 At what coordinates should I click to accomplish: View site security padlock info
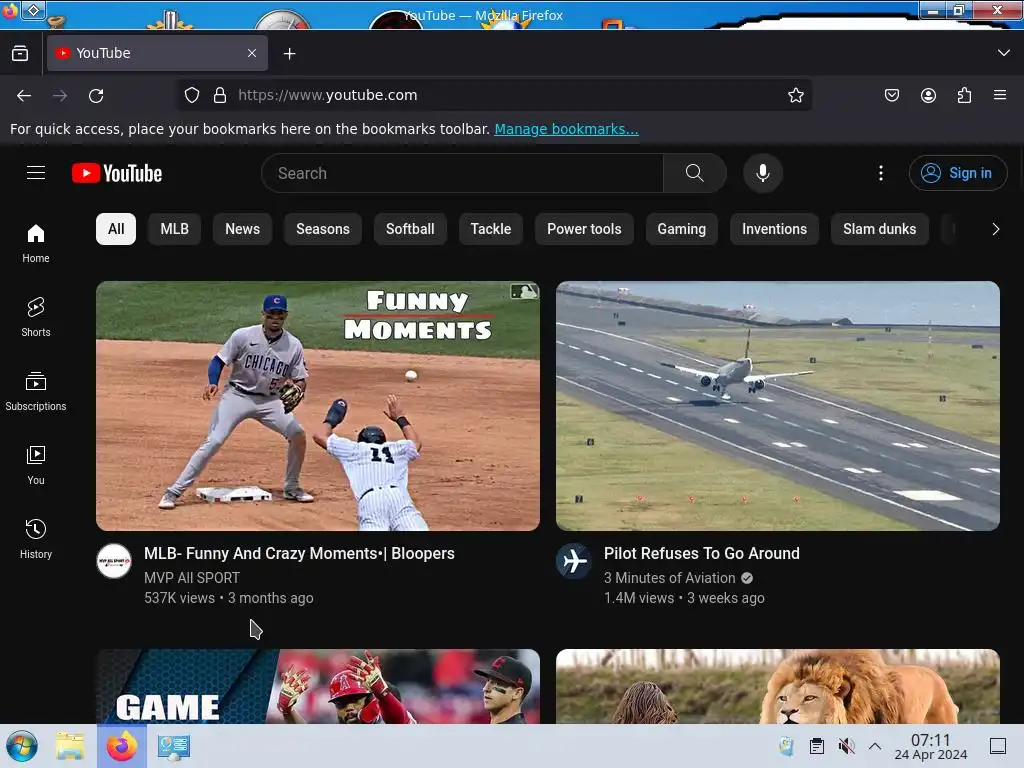(220, 95)
